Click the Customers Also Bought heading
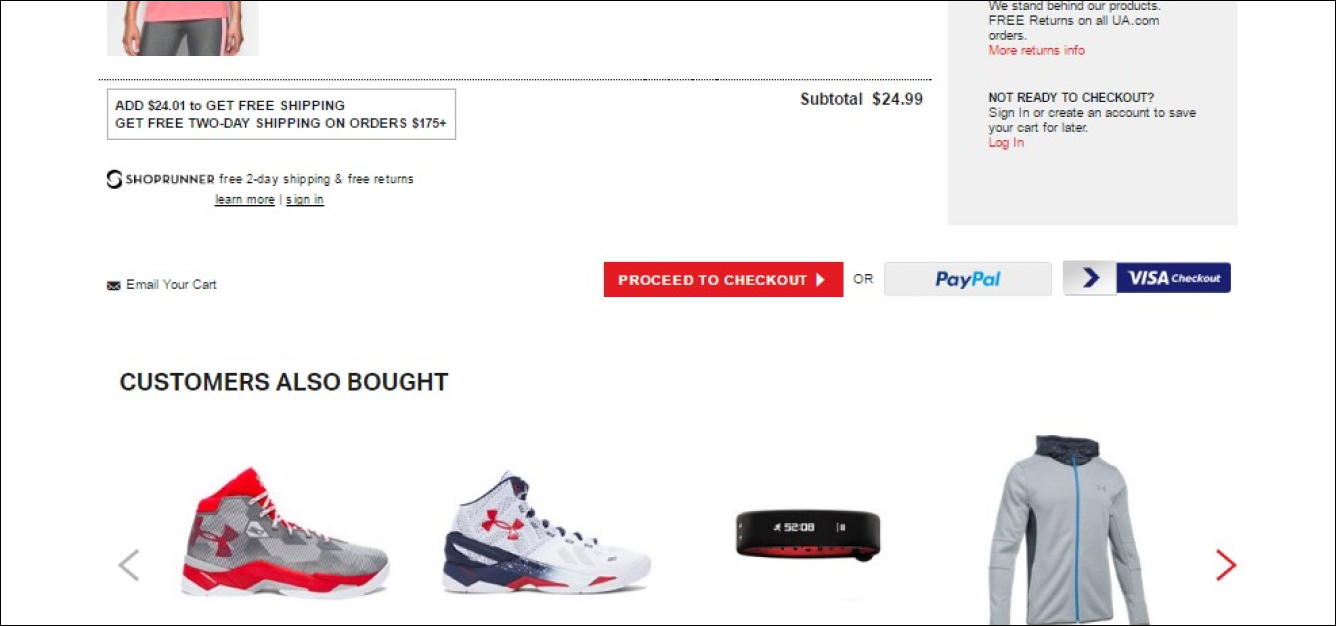 (x=284, y=382)
